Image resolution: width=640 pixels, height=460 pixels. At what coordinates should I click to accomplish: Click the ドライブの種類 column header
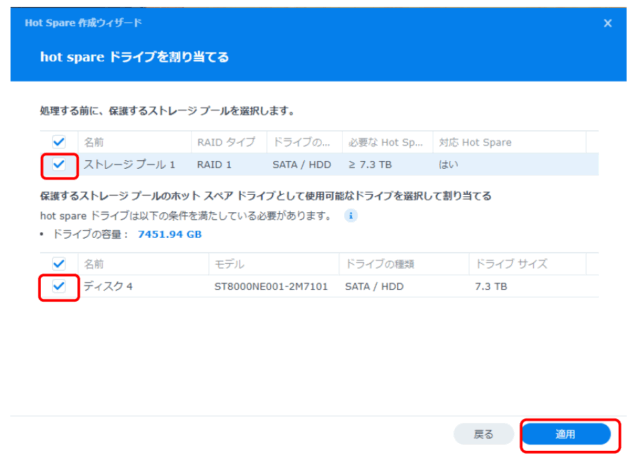(381, 264)
